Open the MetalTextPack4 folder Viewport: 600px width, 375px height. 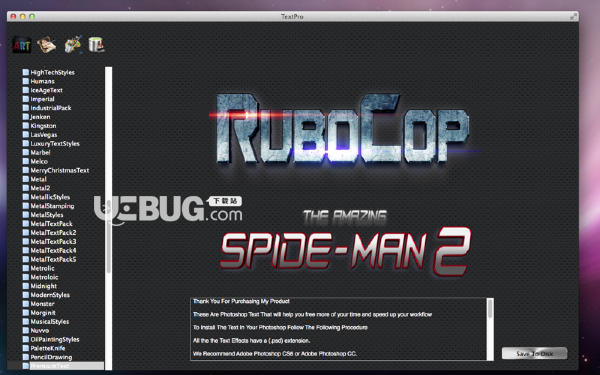pyautogui.click(x=49, y=250)
